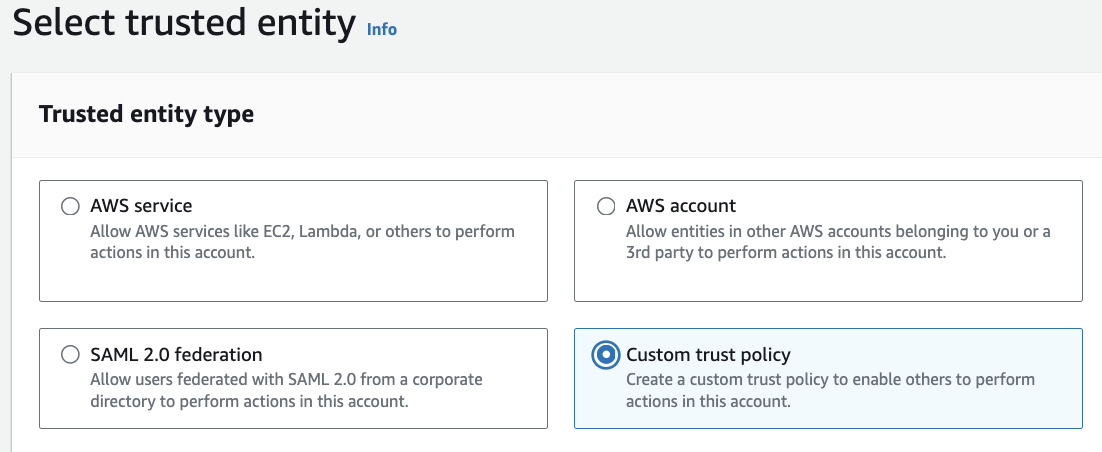The height and width of the screenshot is (452, 1102).
Task: Click the selected Custom trust policy radio button
Action: 606,355
